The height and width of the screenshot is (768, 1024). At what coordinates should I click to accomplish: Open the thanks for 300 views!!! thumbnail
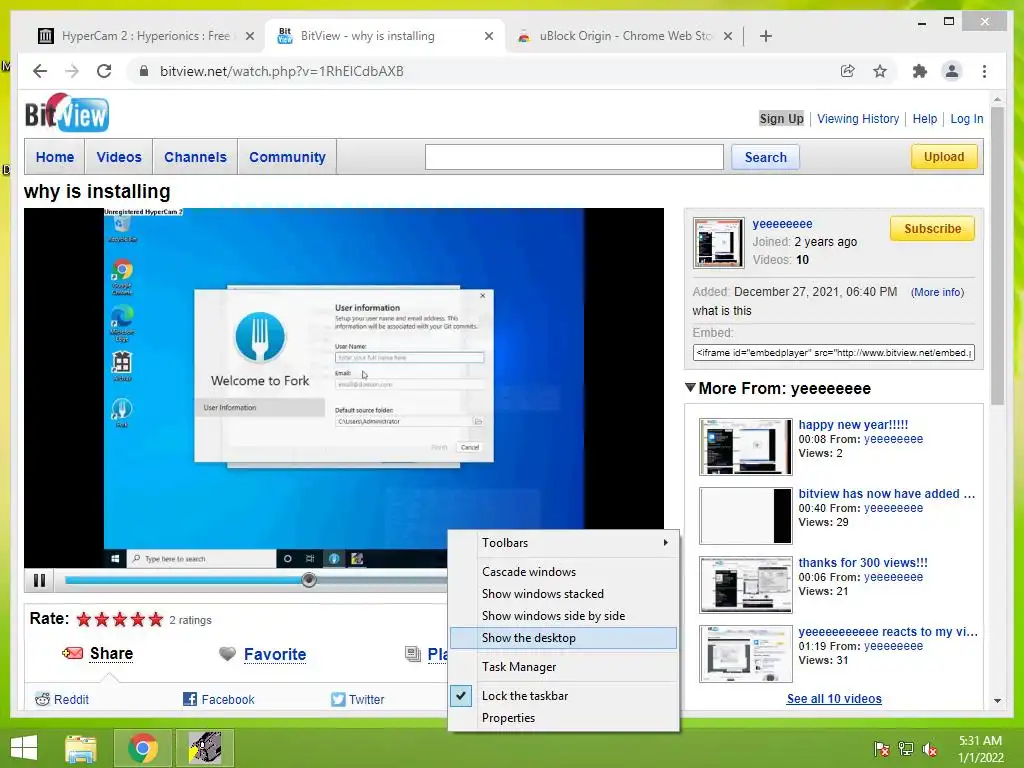point(745,584)
